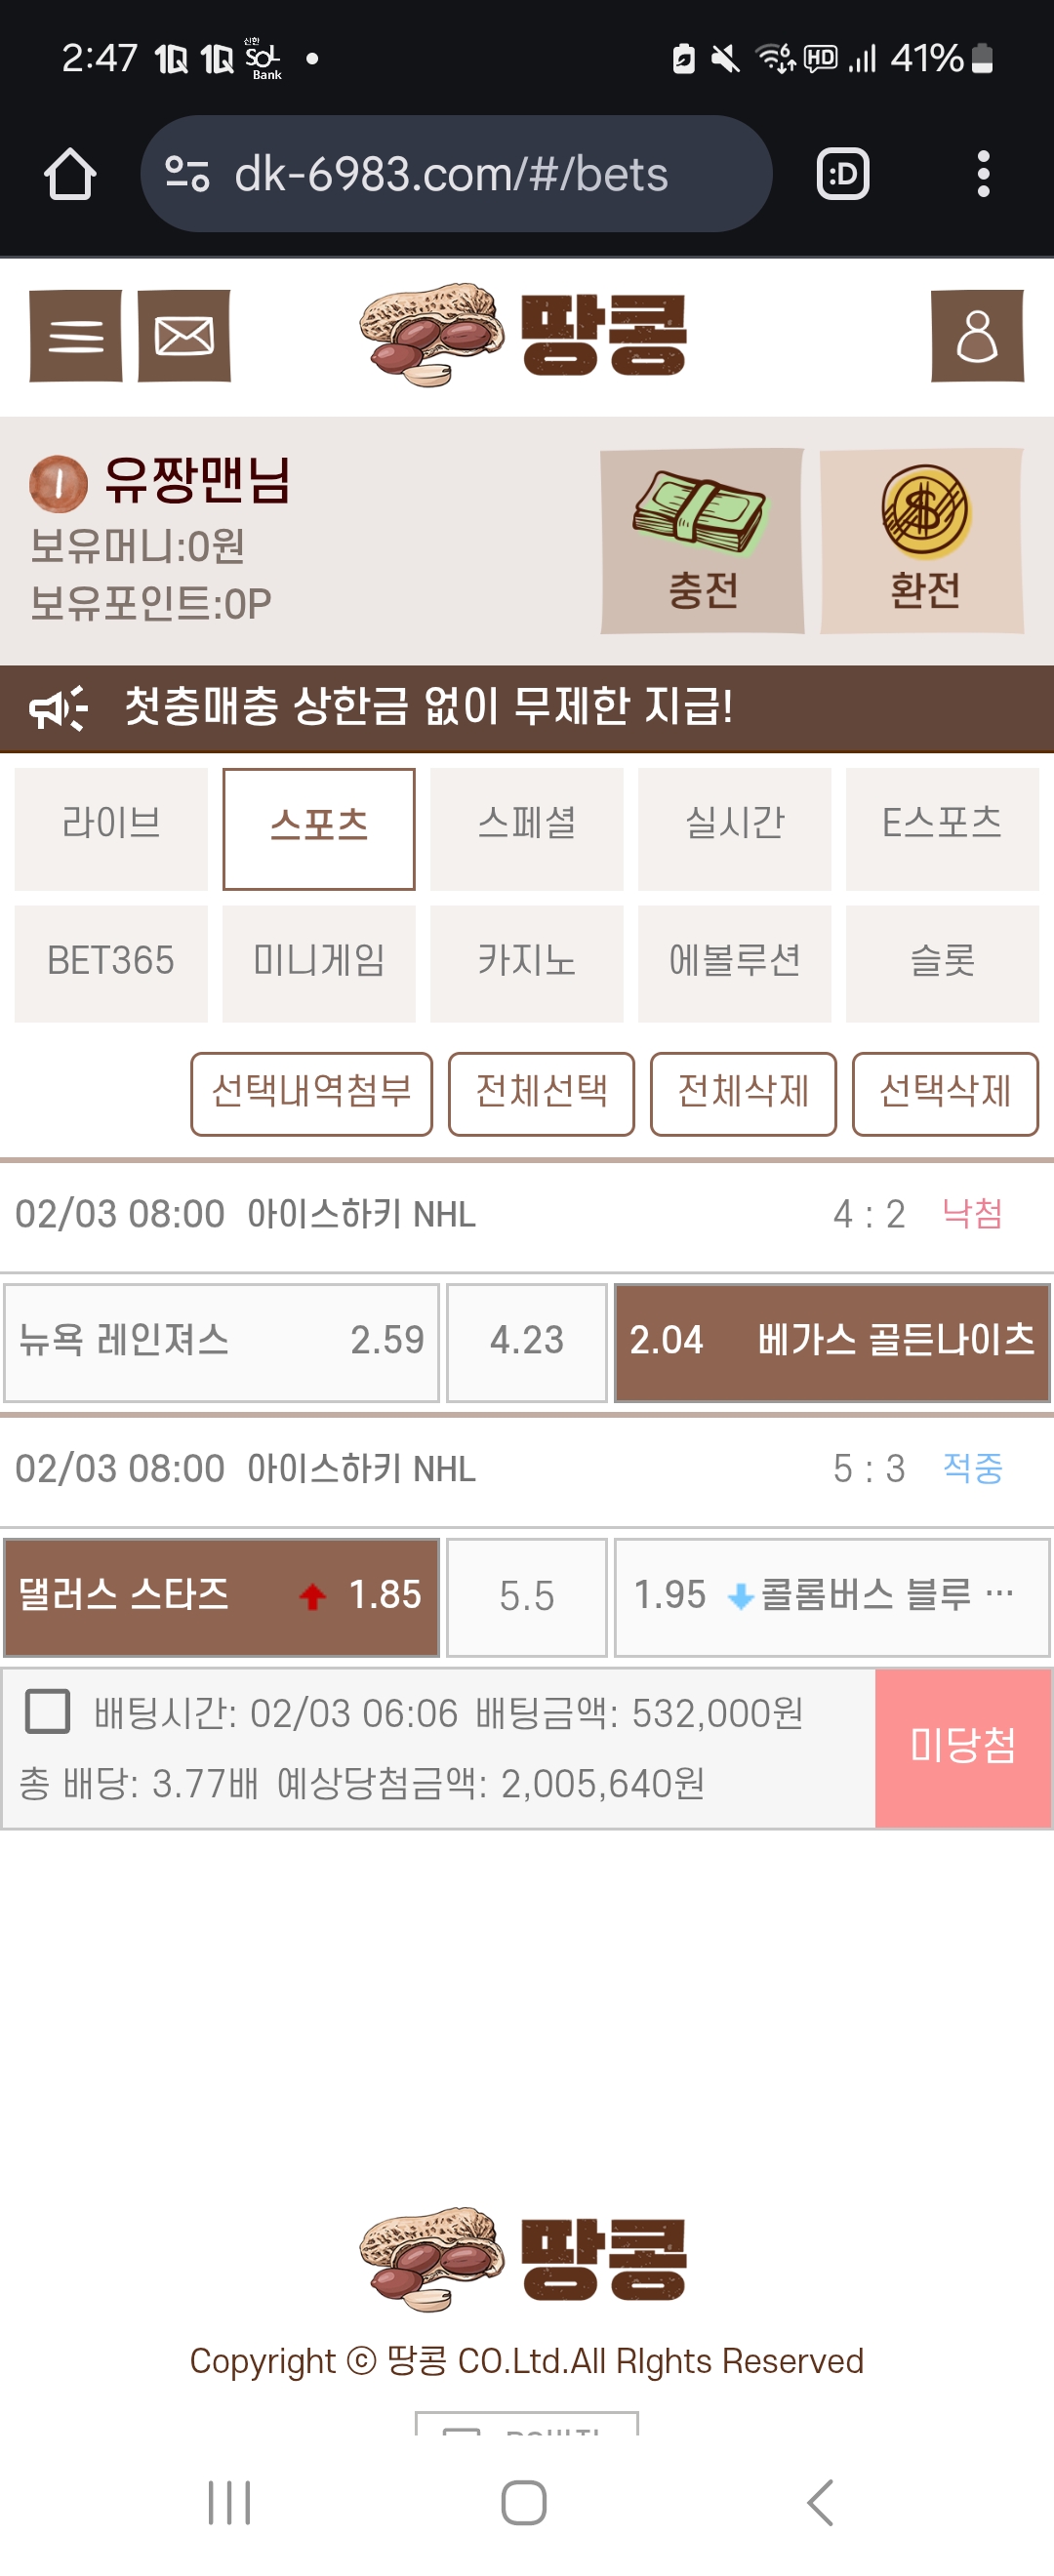The height and width of the screenshot is (2576, 1054).
Task: Tap the Android back navigation button
Action: click(x=819, y=2502)
